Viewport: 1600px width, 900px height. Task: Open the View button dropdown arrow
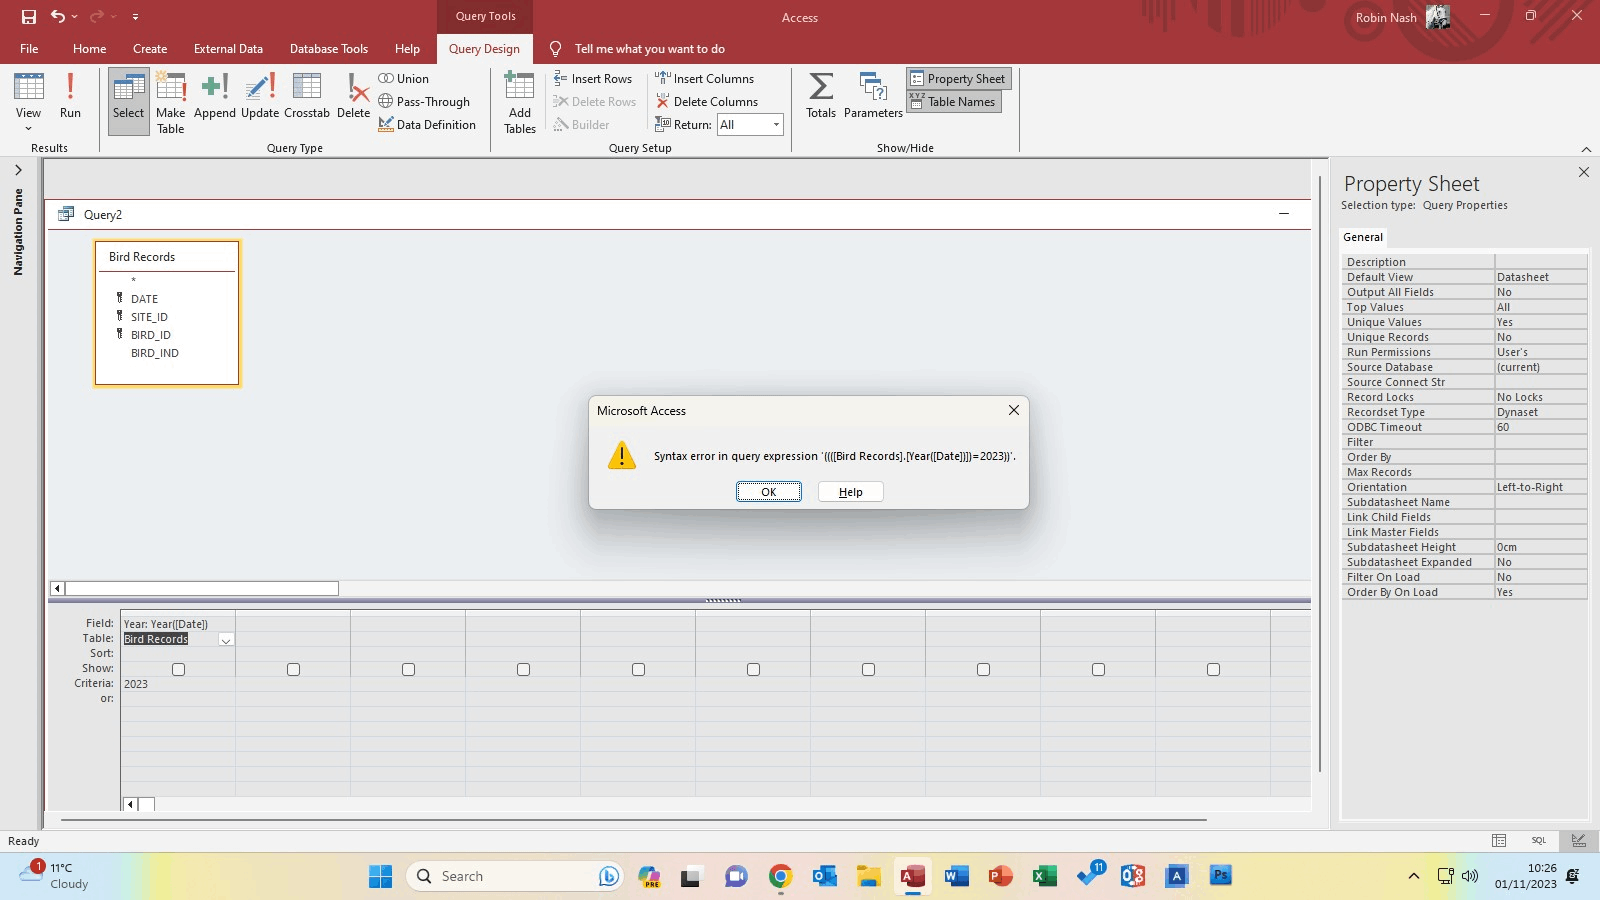click(x=28, y=129)
